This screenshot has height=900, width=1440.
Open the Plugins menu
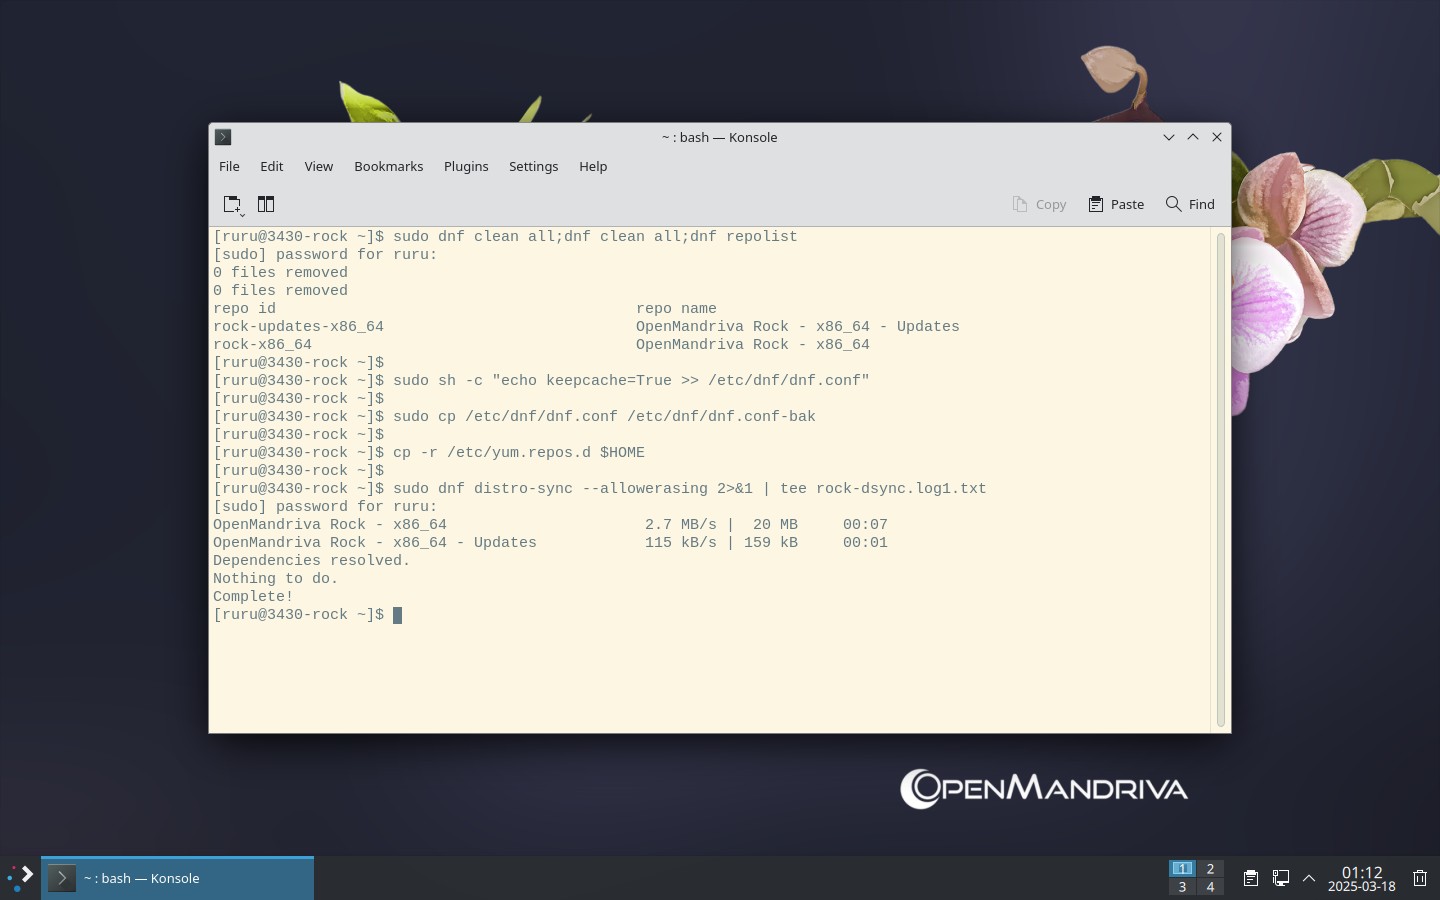pyautogui.click(x=466, y=166)
